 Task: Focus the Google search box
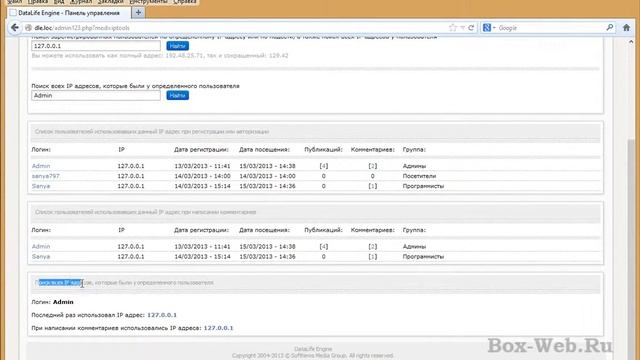click(x=550, y=28)
